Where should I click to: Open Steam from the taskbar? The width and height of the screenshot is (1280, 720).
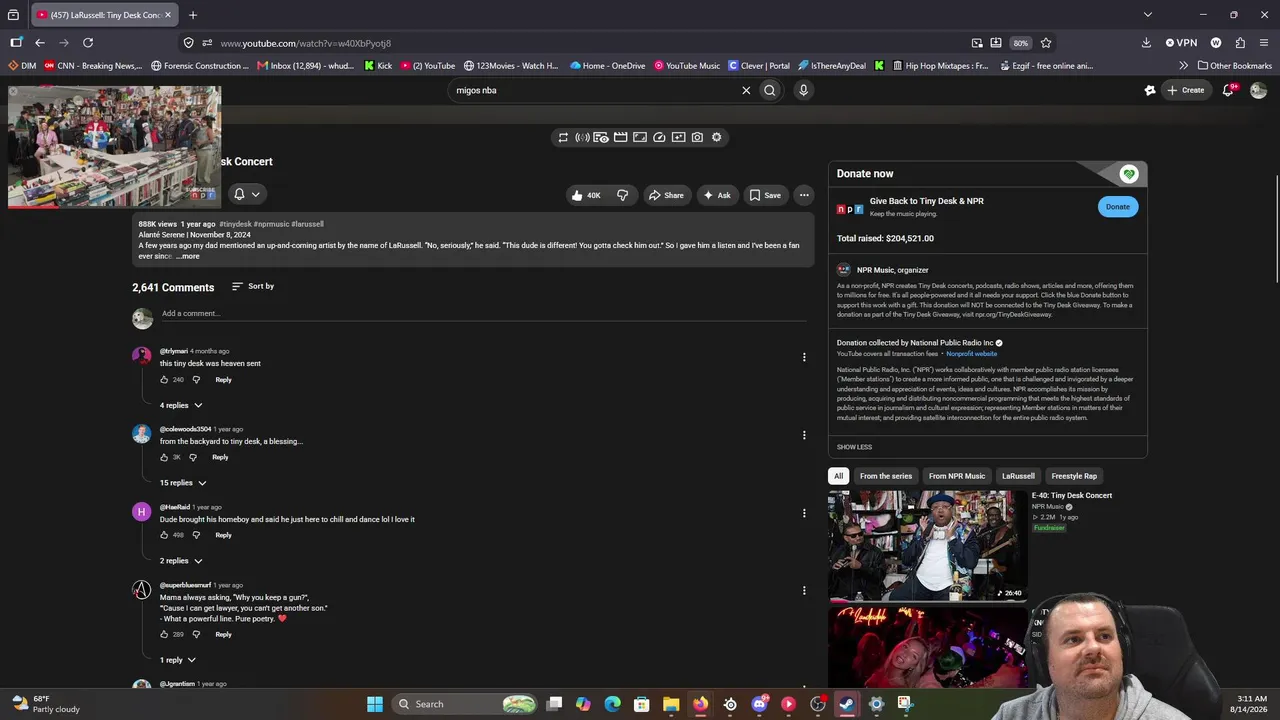pyautogui.click(x=846, y=704)
